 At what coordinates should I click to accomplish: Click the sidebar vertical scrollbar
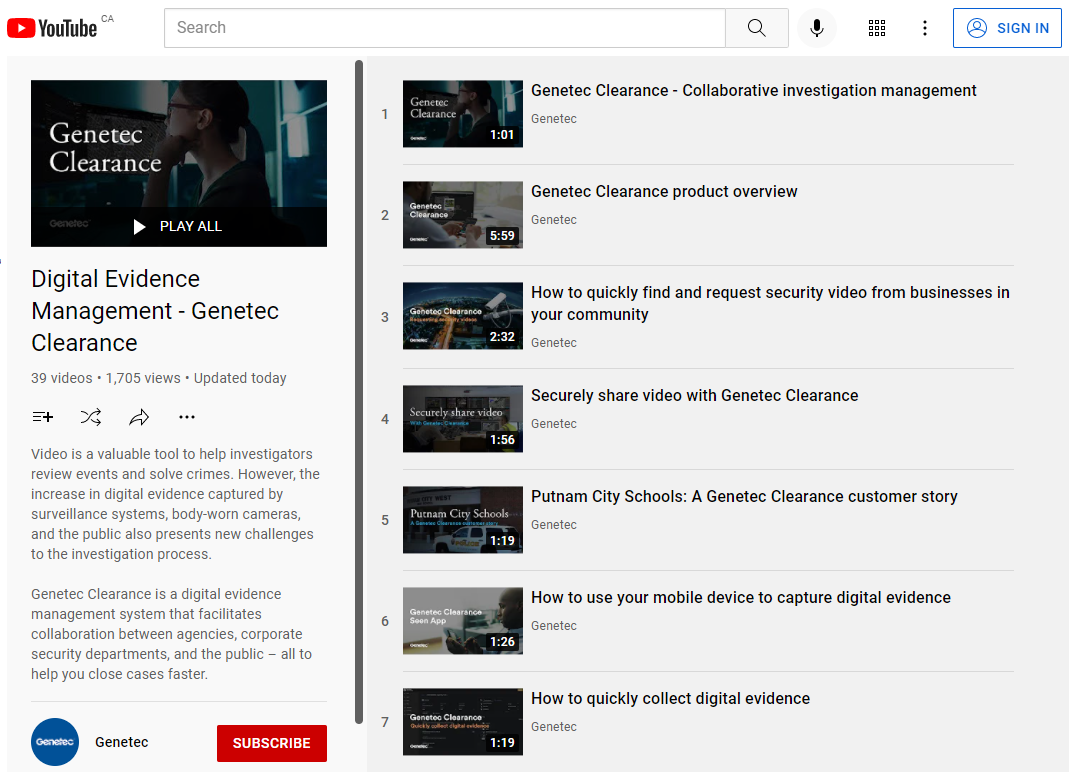(x=359, y=392)
